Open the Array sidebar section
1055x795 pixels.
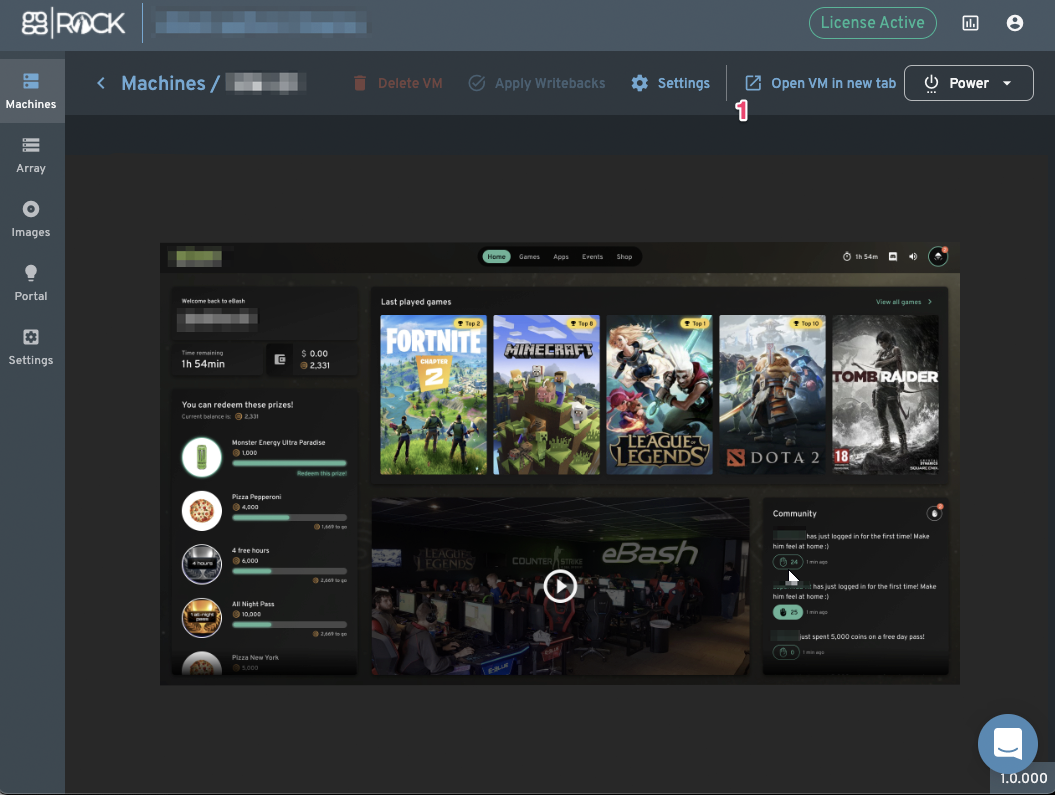click(31, 155)
